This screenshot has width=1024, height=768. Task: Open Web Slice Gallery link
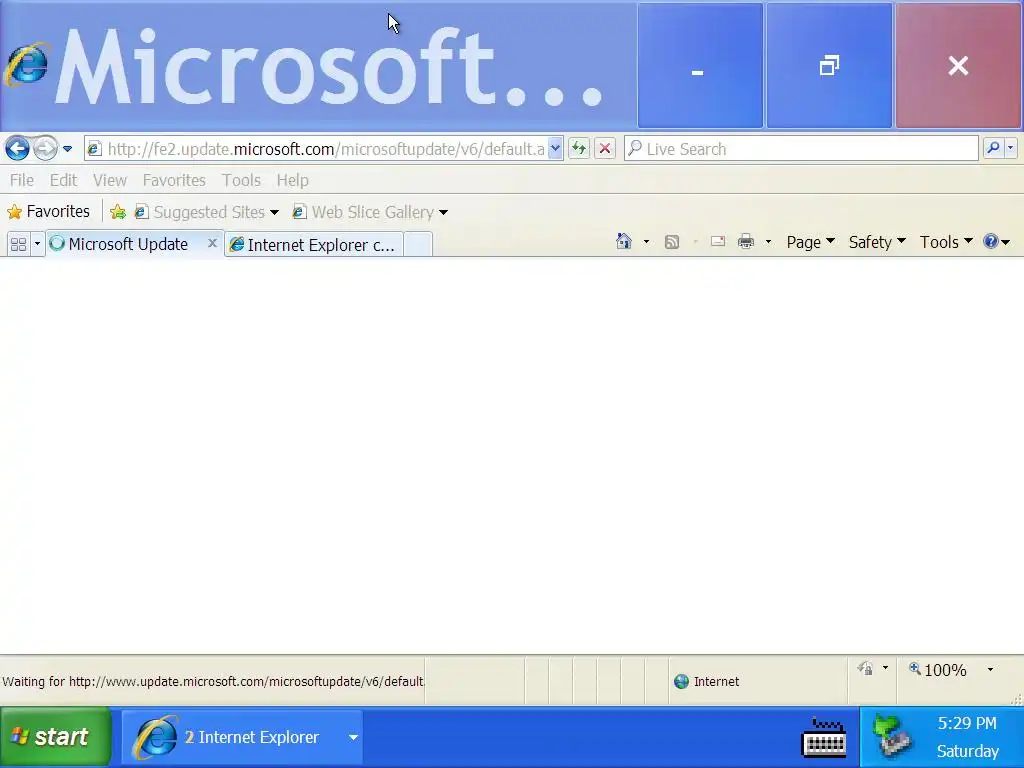pos(370,212)
